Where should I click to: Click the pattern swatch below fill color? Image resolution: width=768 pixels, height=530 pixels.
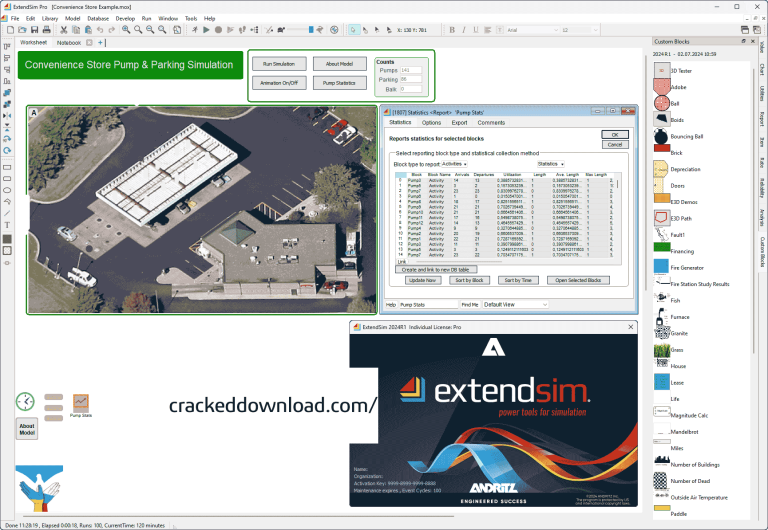click(x=7, y=250)
